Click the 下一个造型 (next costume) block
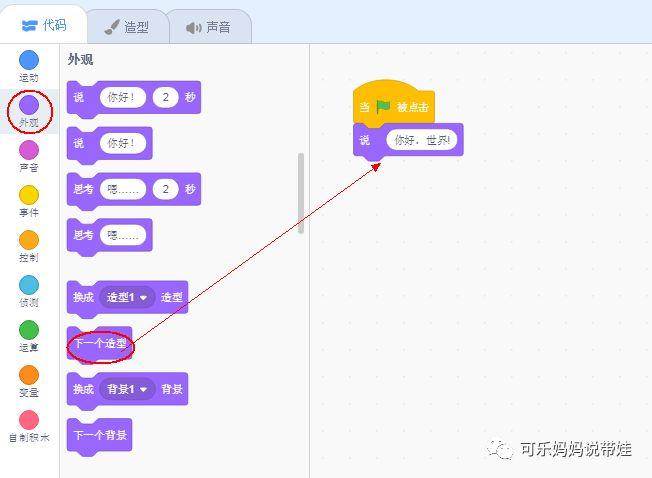Screen dimensions: 652x478 pos(100,344)
